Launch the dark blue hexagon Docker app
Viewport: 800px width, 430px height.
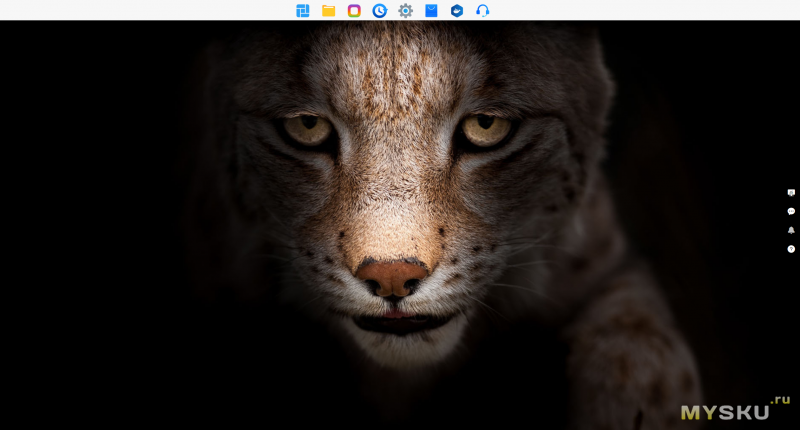pos(457,11)
